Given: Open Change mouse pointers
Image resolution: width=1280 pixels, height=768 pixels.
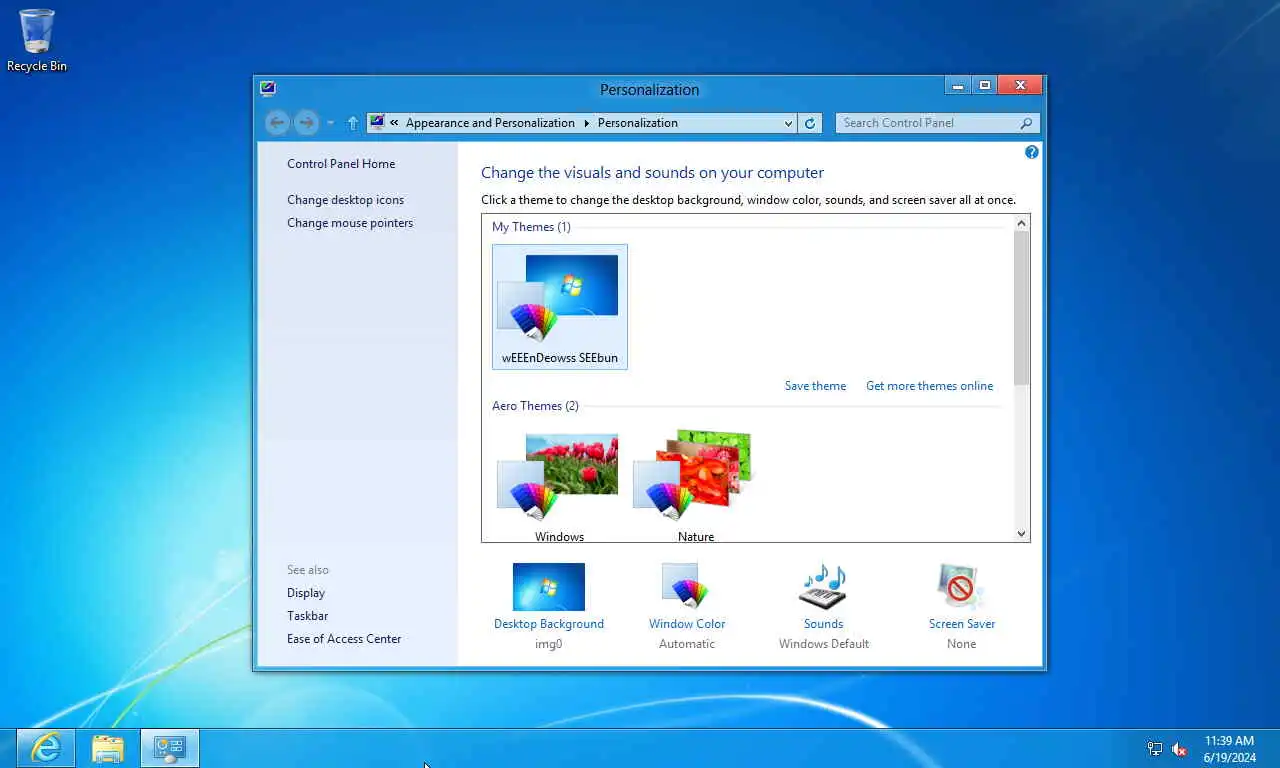Looking at the screenshot, I should (x=350, y=223).
